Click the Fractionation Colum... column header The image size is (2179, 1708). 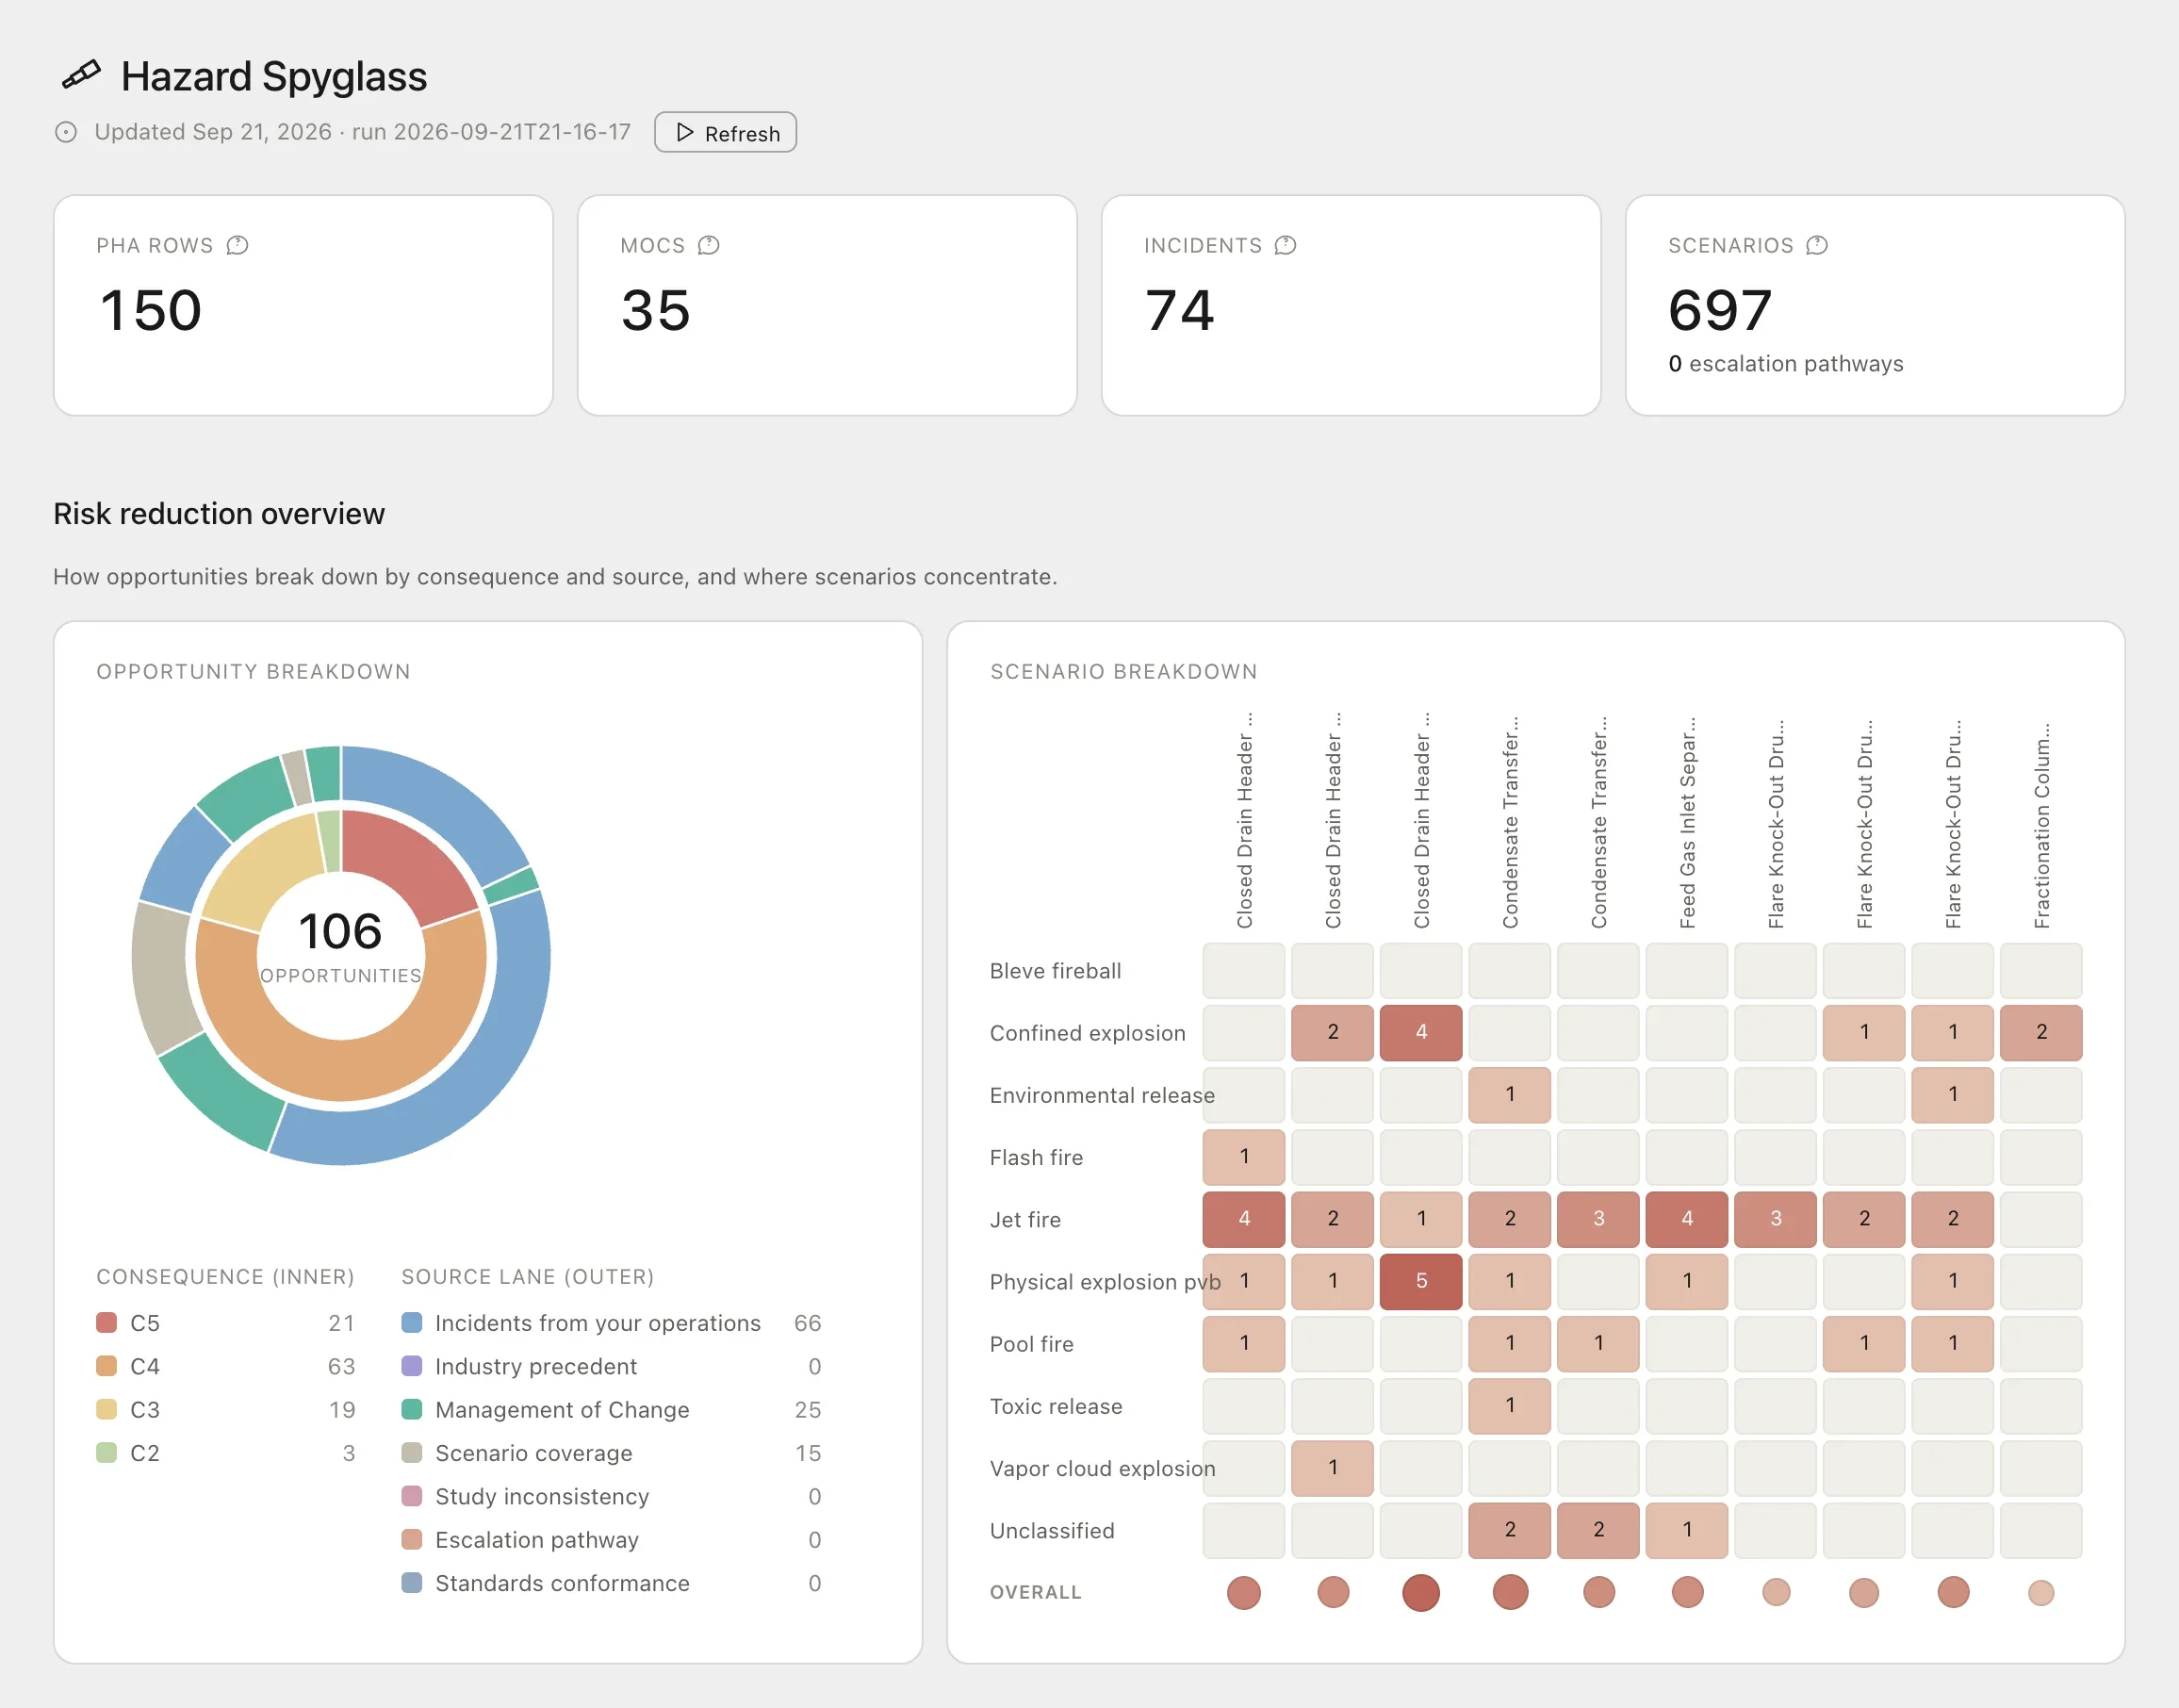point(2041,825)
